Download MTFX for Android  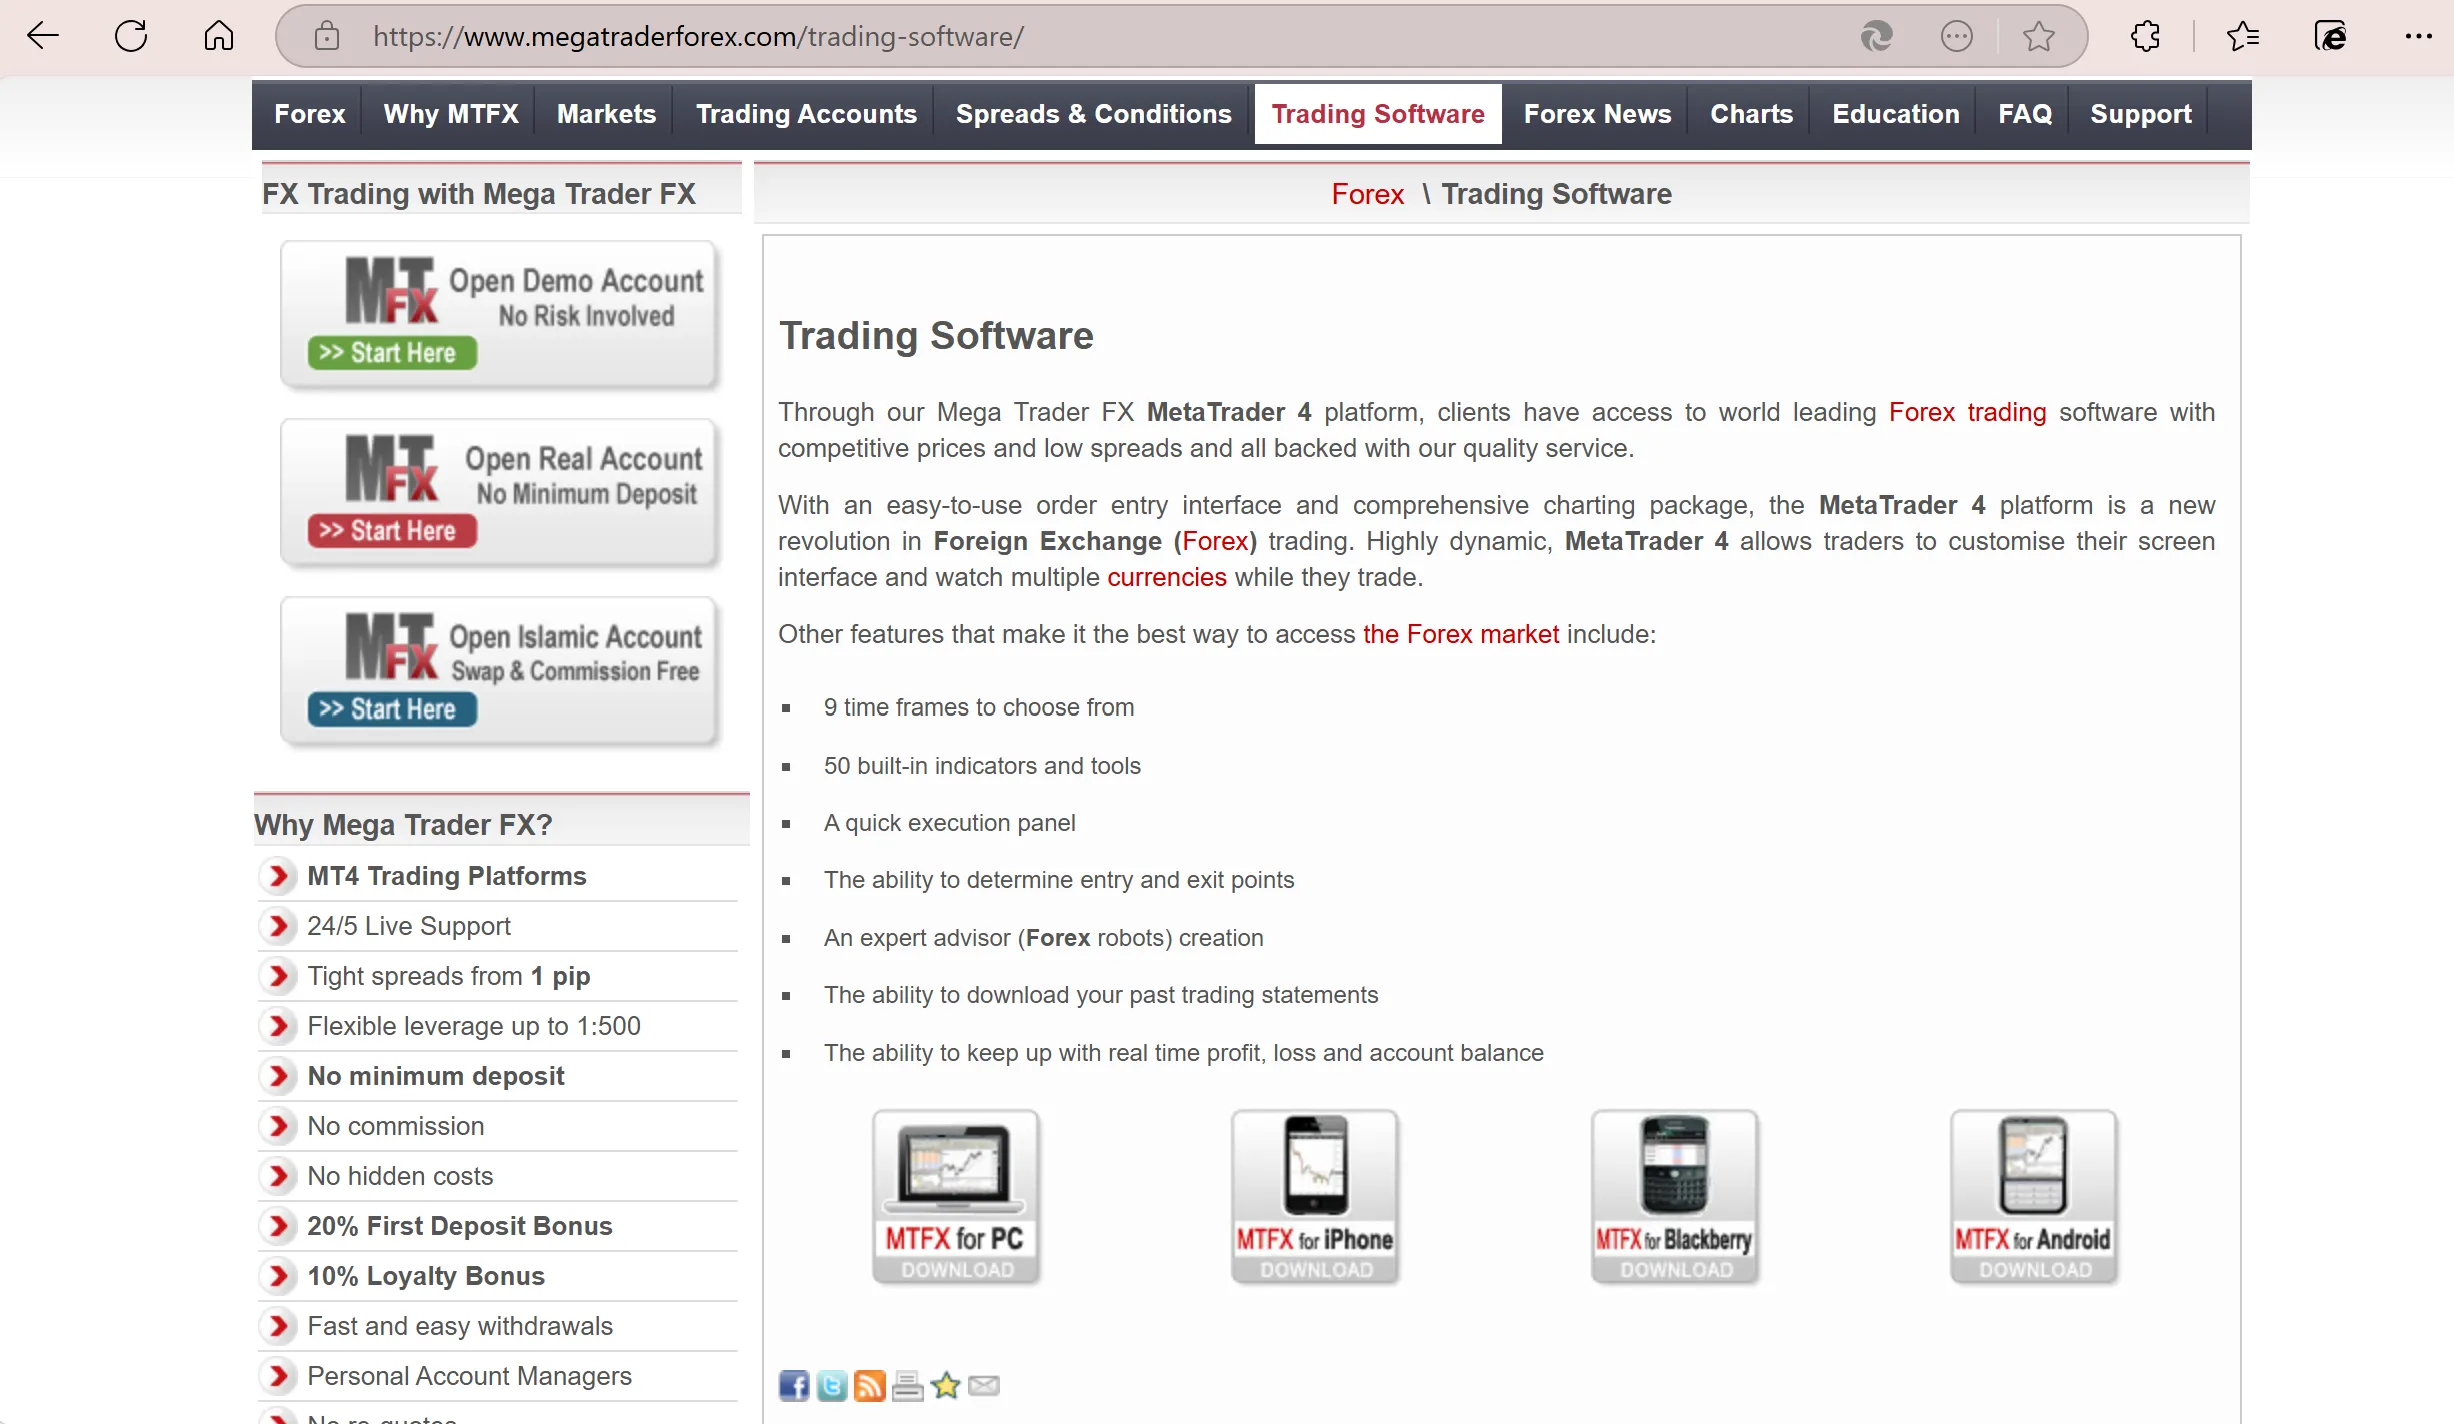point(2034,1197)
